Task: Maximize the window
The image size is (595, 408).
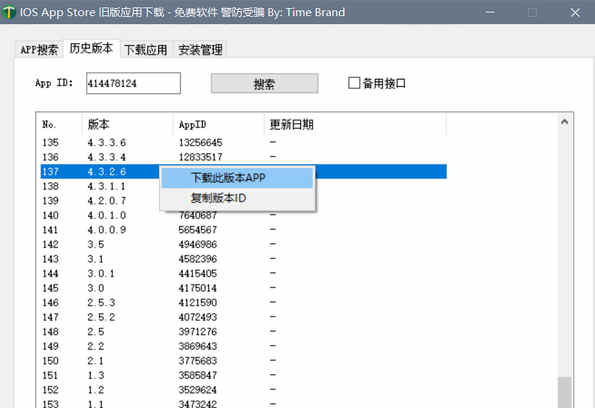Action: coord(532,12)
